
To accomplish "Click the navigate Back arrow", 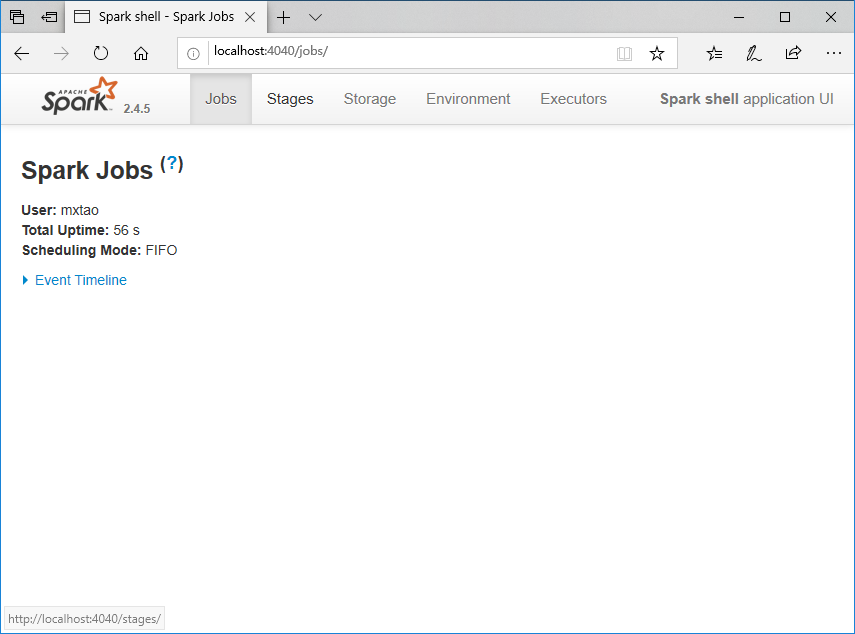I will (21, 54).
